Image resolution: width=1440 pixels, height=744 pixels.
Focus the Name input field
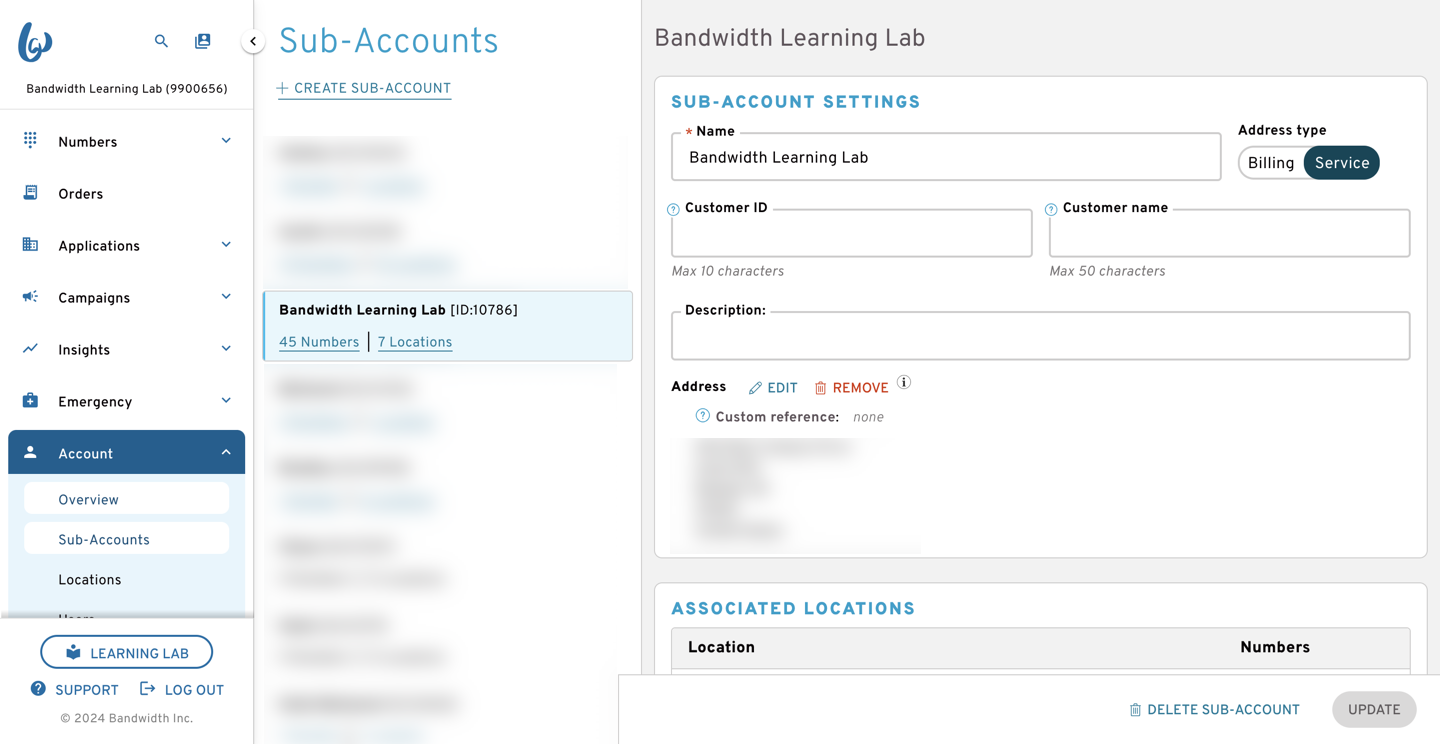click(x=946, y=157)
